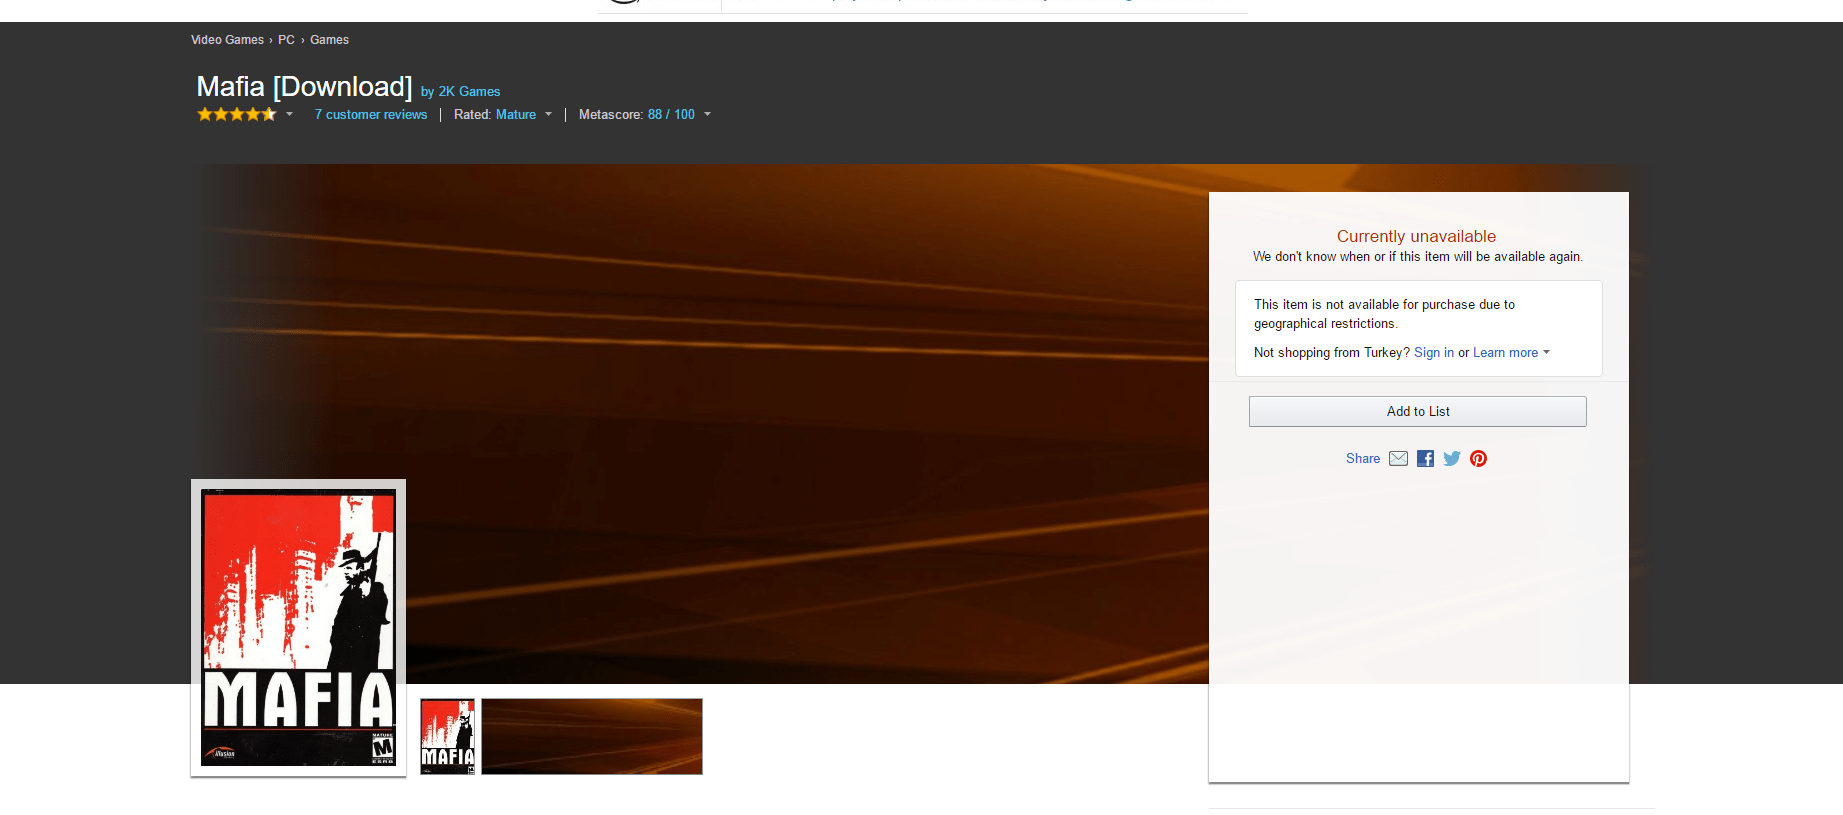View the Metascore 88 / 100 link
1843x815 pixels.
[x=671, y=114]
